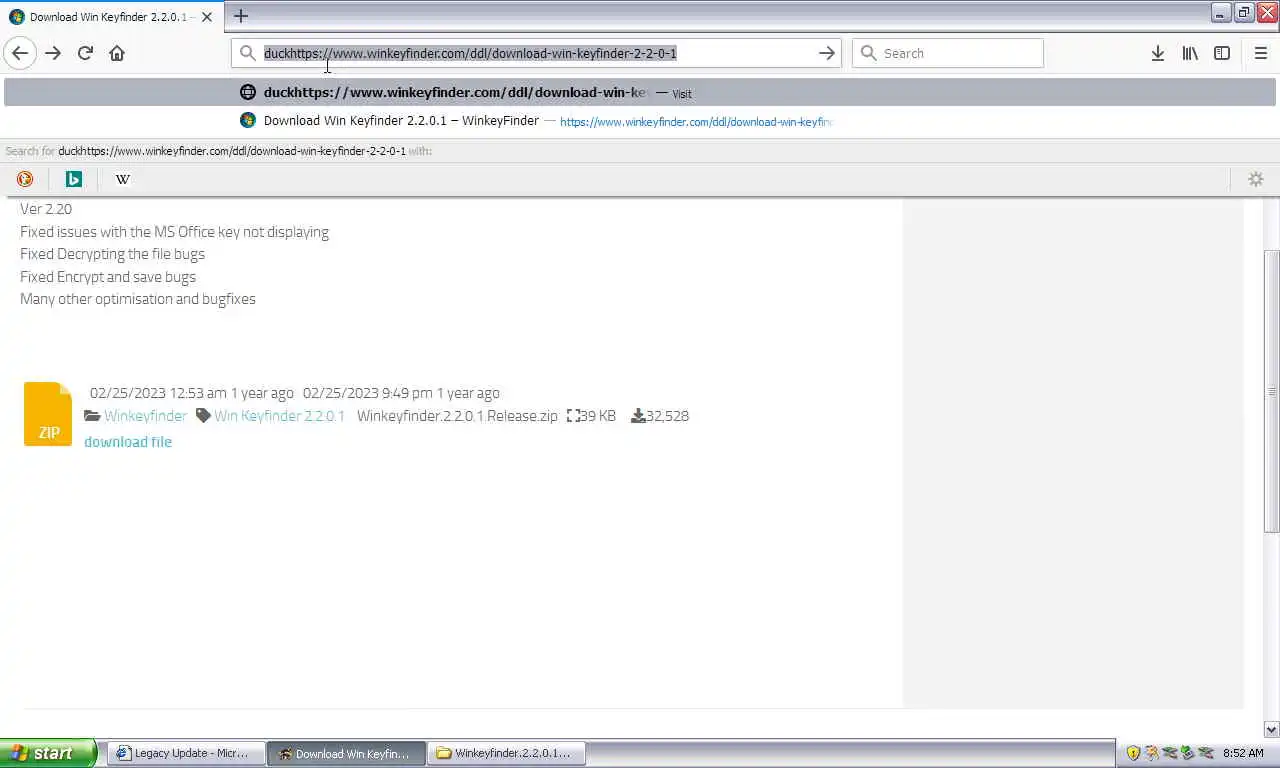Open a new tab with plus

pyautogui.click(x=241, y=16)
